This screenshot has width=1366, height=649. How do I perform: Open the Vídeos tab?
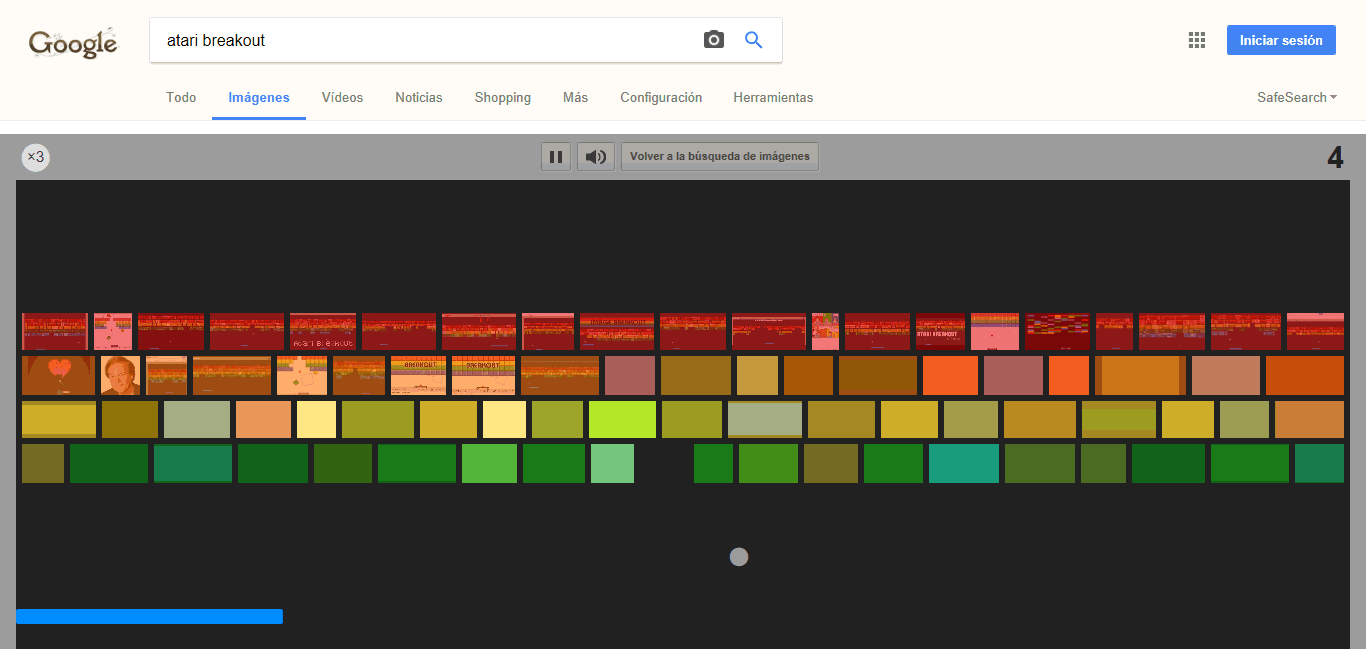pos(342,98)
